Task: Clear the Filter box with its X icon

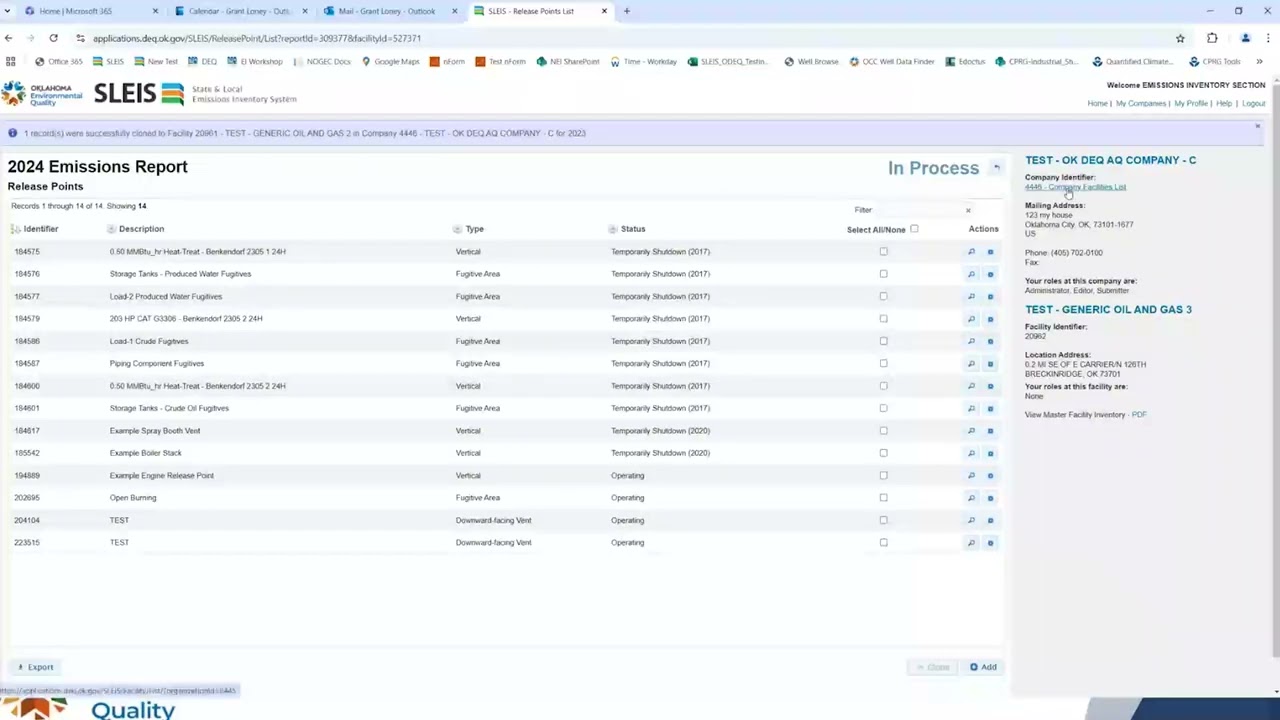Action: tap(968, 210)
